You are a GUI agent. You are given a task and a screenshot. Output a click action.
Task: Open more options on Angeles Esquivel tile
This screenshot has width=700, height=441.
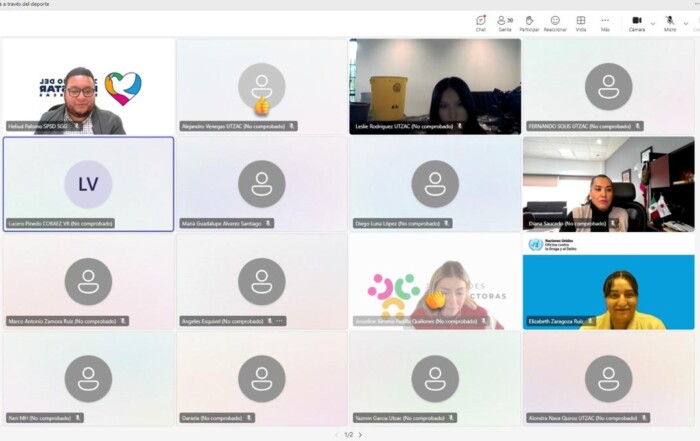tap(279, 321)
